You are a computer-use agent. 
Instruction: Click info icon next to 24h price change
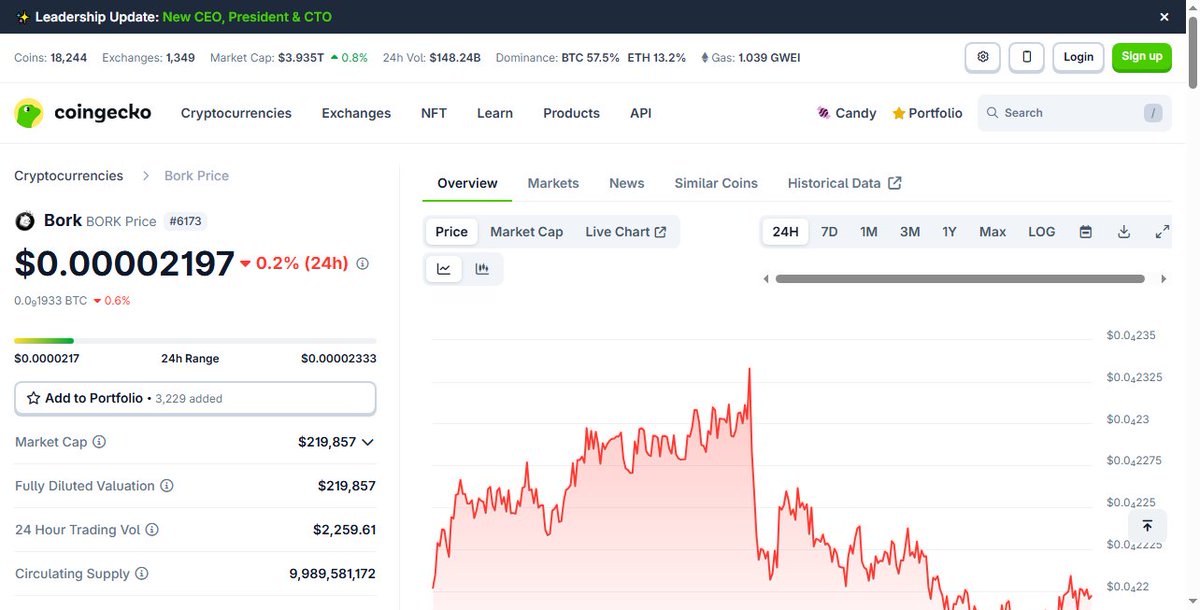click(362, 264)
